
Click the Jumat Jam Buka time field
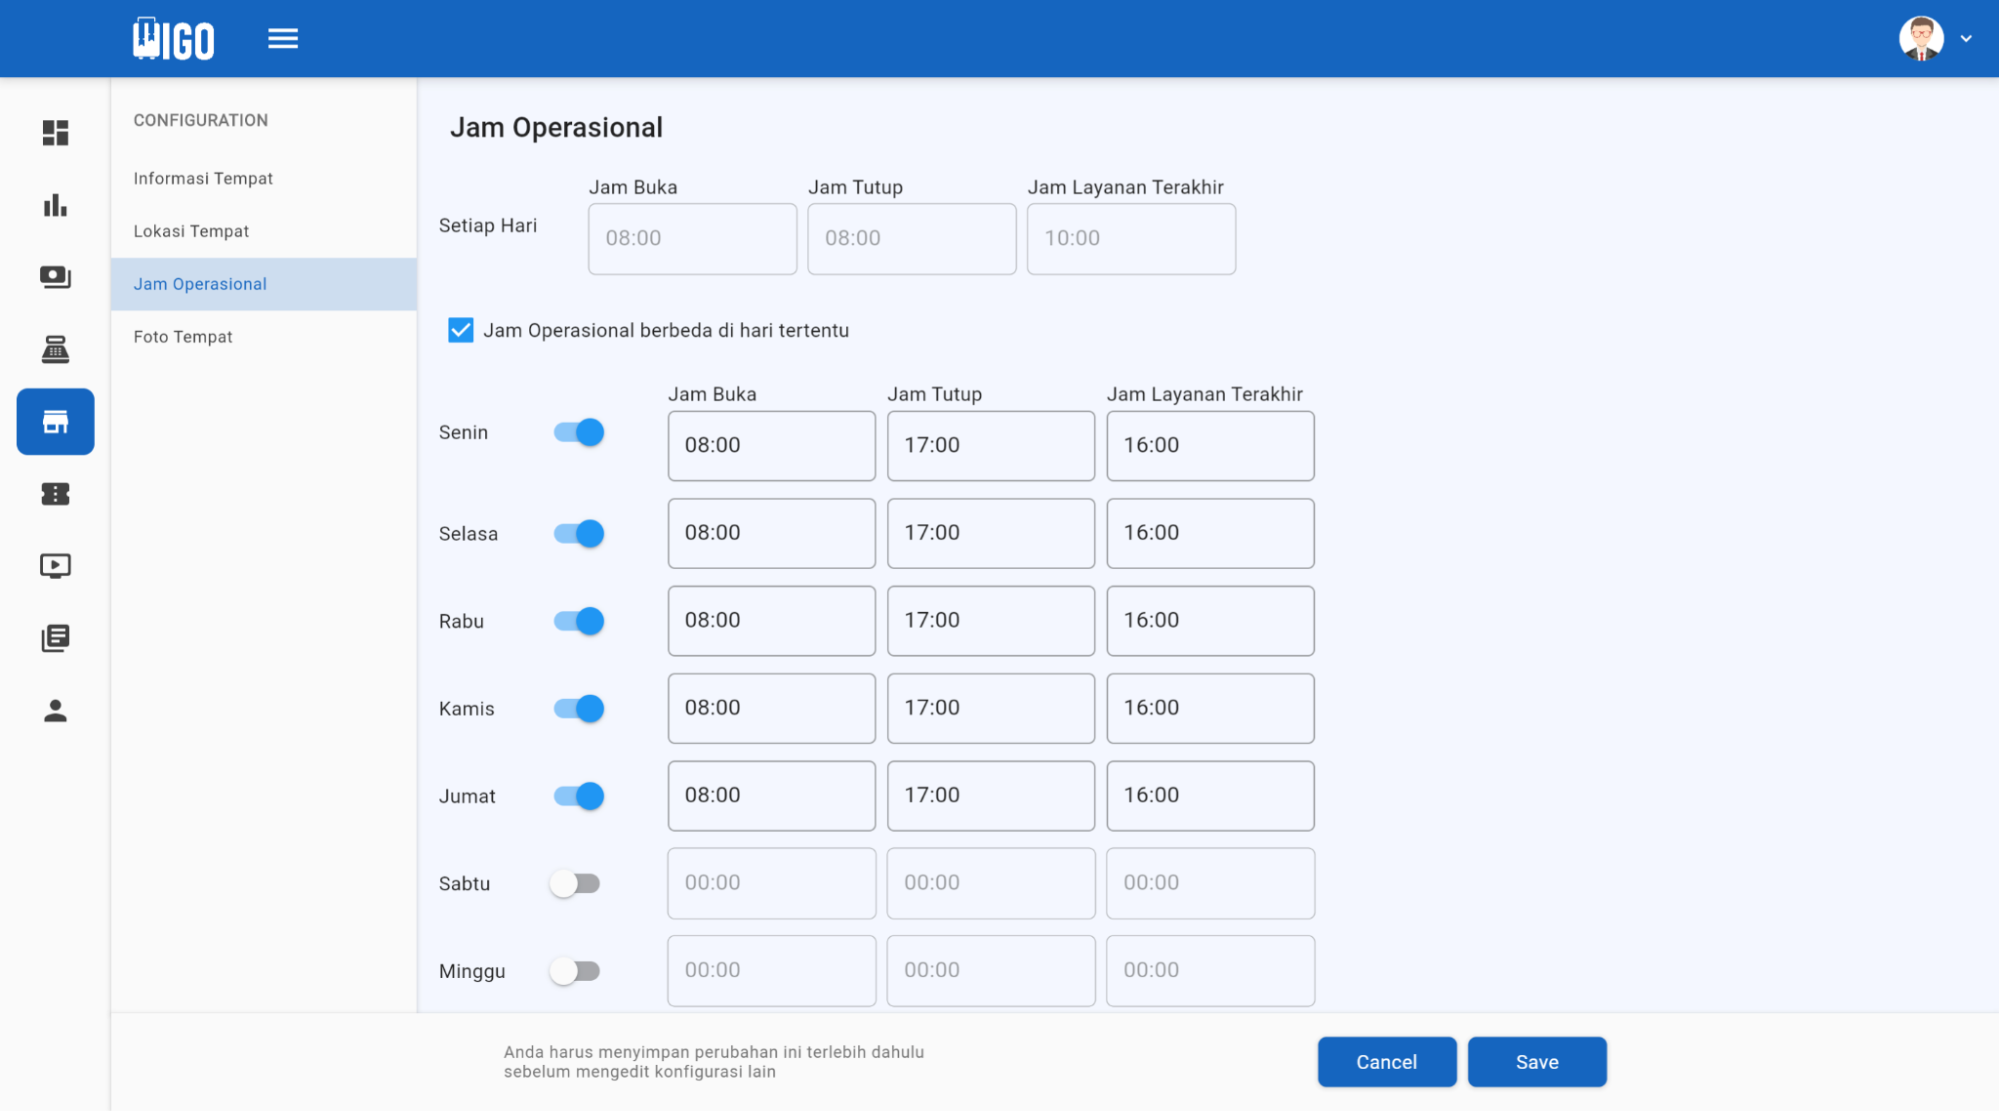(x=771, y=796)
